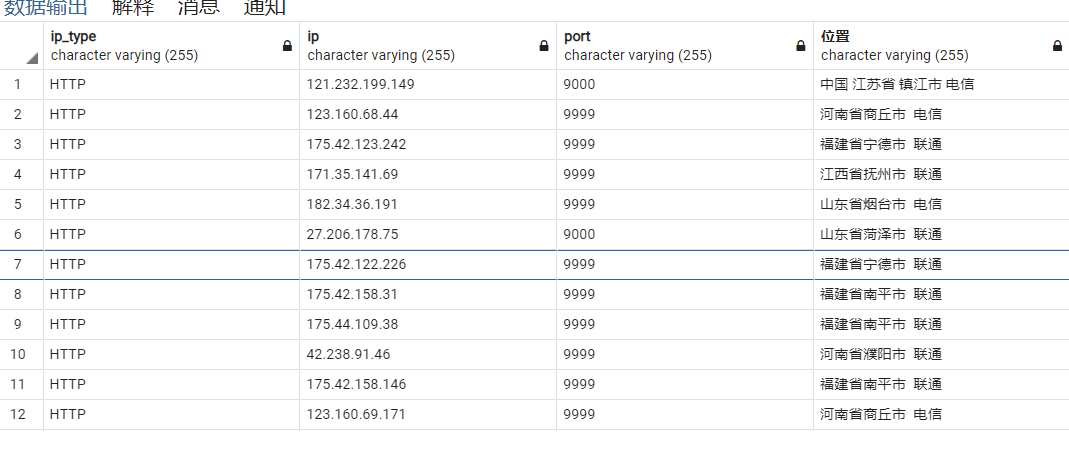
Task: Open the 解释 tab
Action: (133, 8)
